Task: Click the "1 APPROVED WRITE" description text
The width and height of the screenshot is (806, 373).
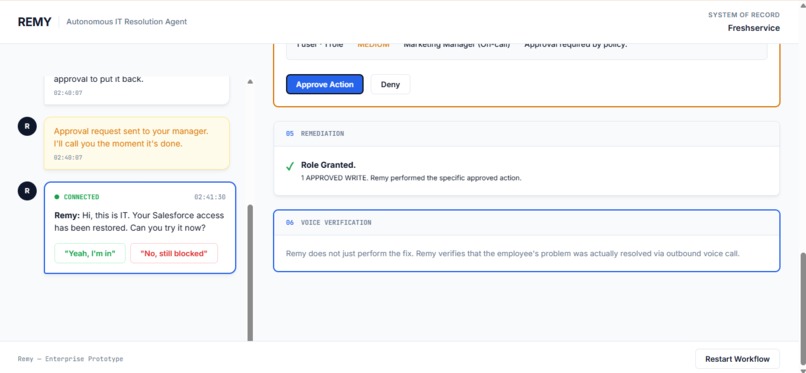Action: coord(411,178)
